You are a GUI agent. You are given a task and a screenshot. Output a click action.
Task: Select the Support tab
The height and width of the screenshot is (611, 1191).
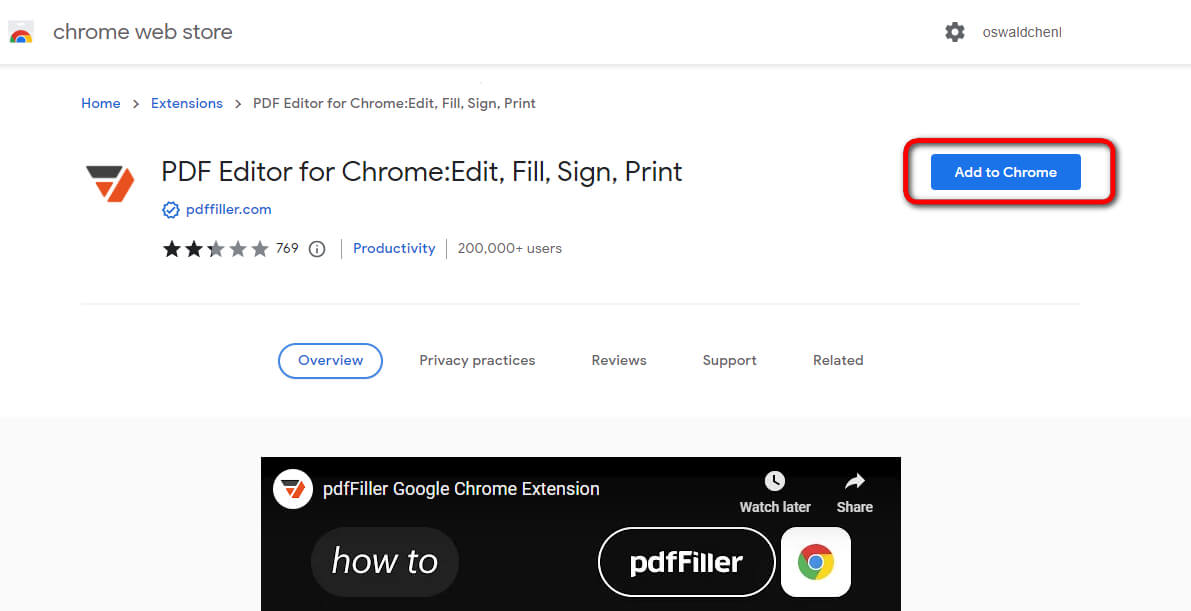tap(729, 360)
